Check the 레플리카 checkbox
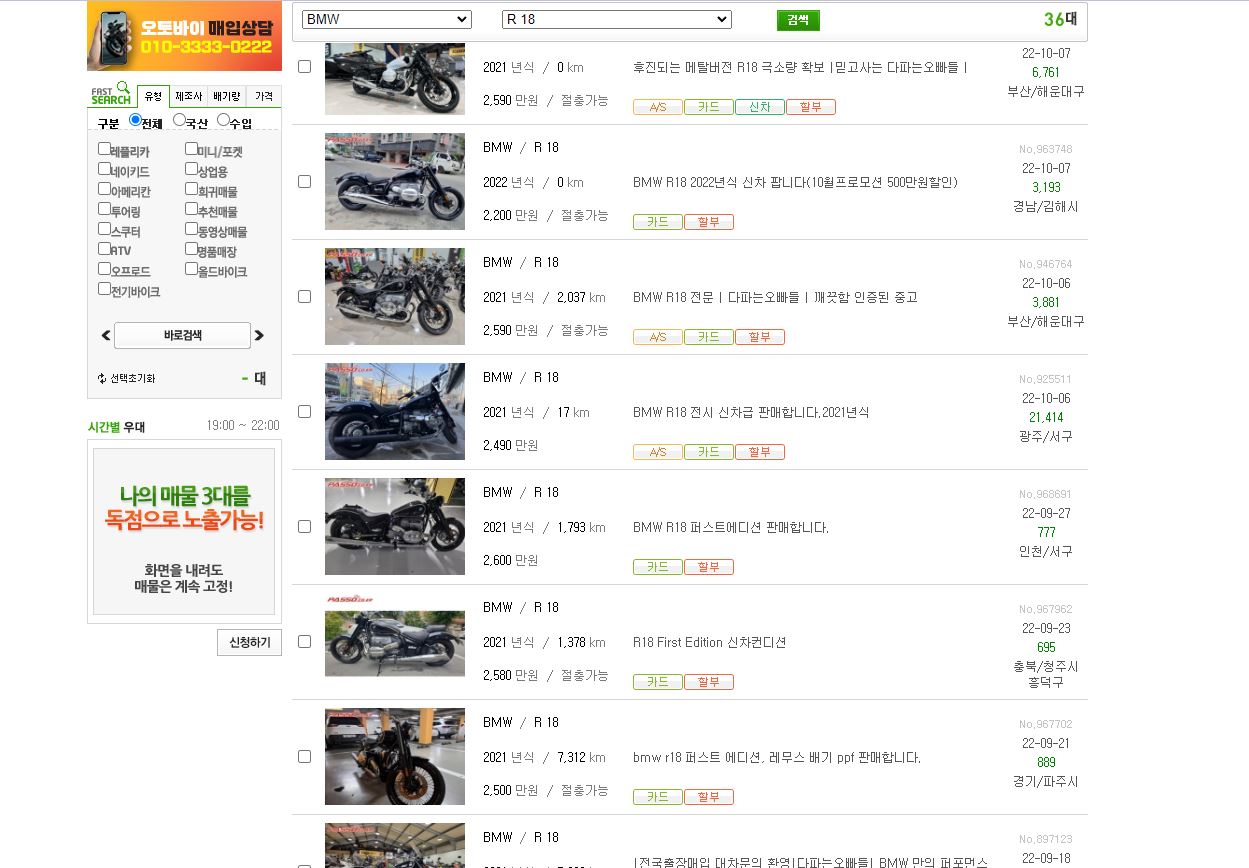This screenshot has width=1249, height=868. (x=104, y=149)
